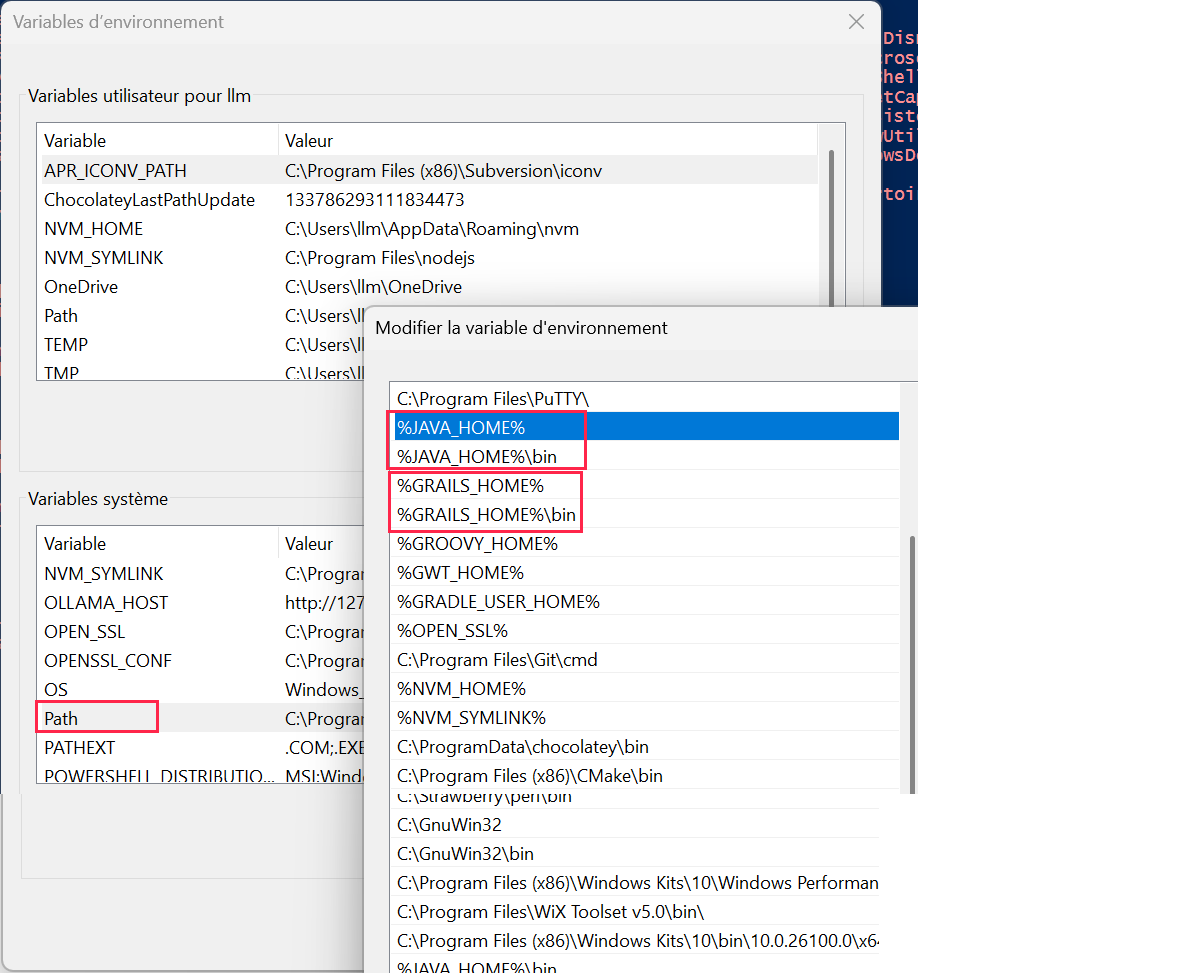The width and height of the screenshot is (1200, 973).
Task: Select the APR_ICONV_PATH user variable
Action: coord(115,171)
